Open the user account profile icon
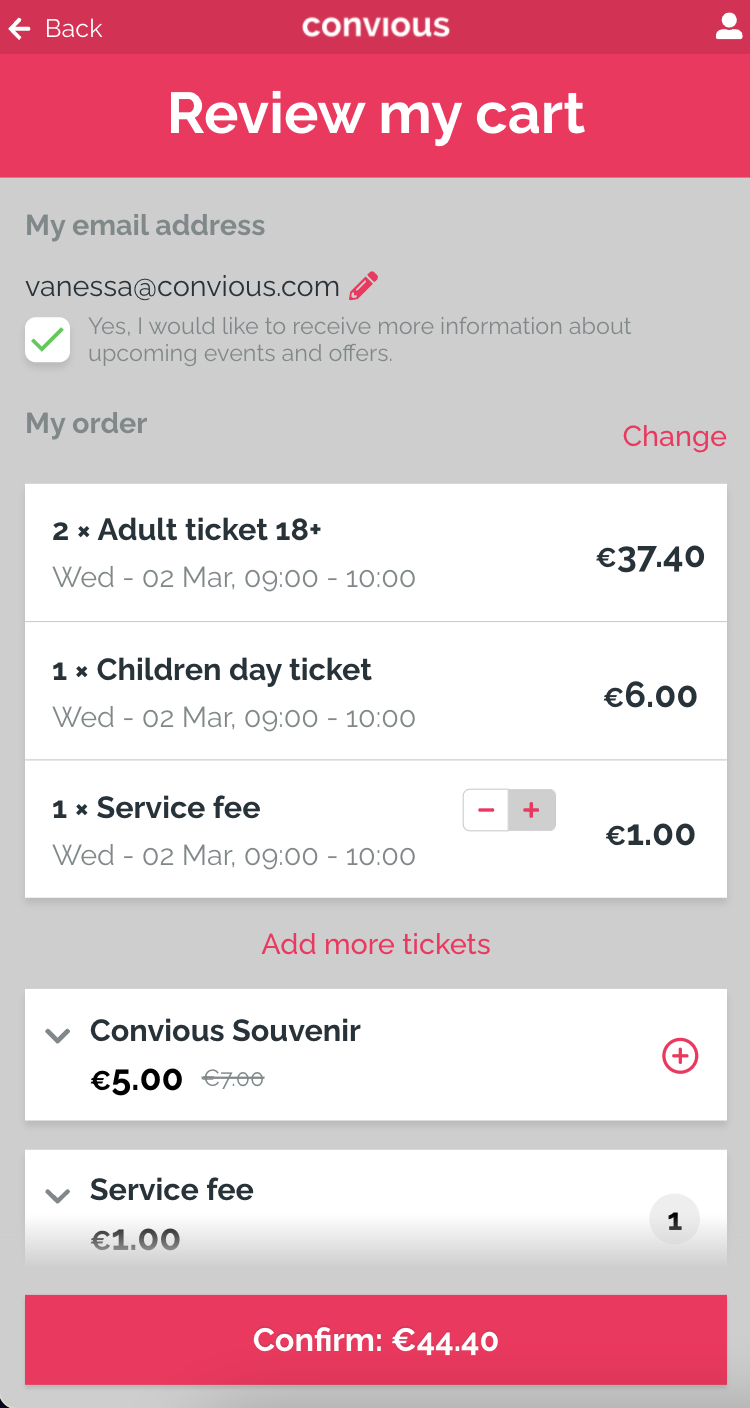The height and width of the screenshot is (1408, 750). pos(729,27)
